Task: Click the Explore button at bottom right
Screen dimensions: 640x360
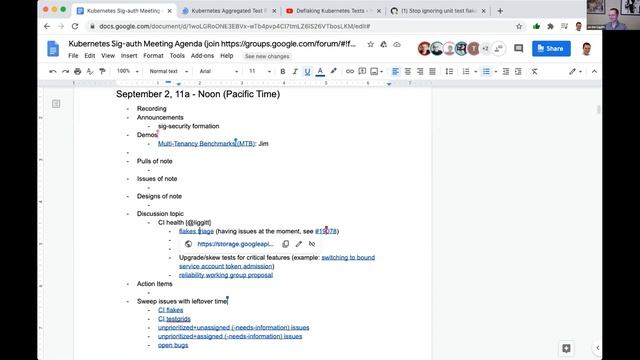Action: [x=566, y=348]
